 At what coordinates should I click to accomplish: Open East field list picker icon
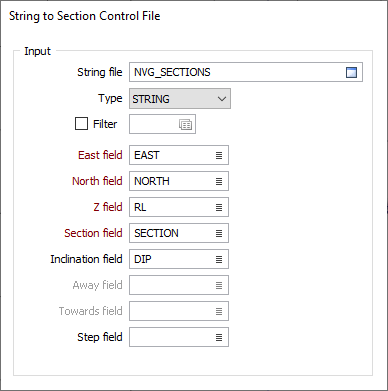(219, 155)
